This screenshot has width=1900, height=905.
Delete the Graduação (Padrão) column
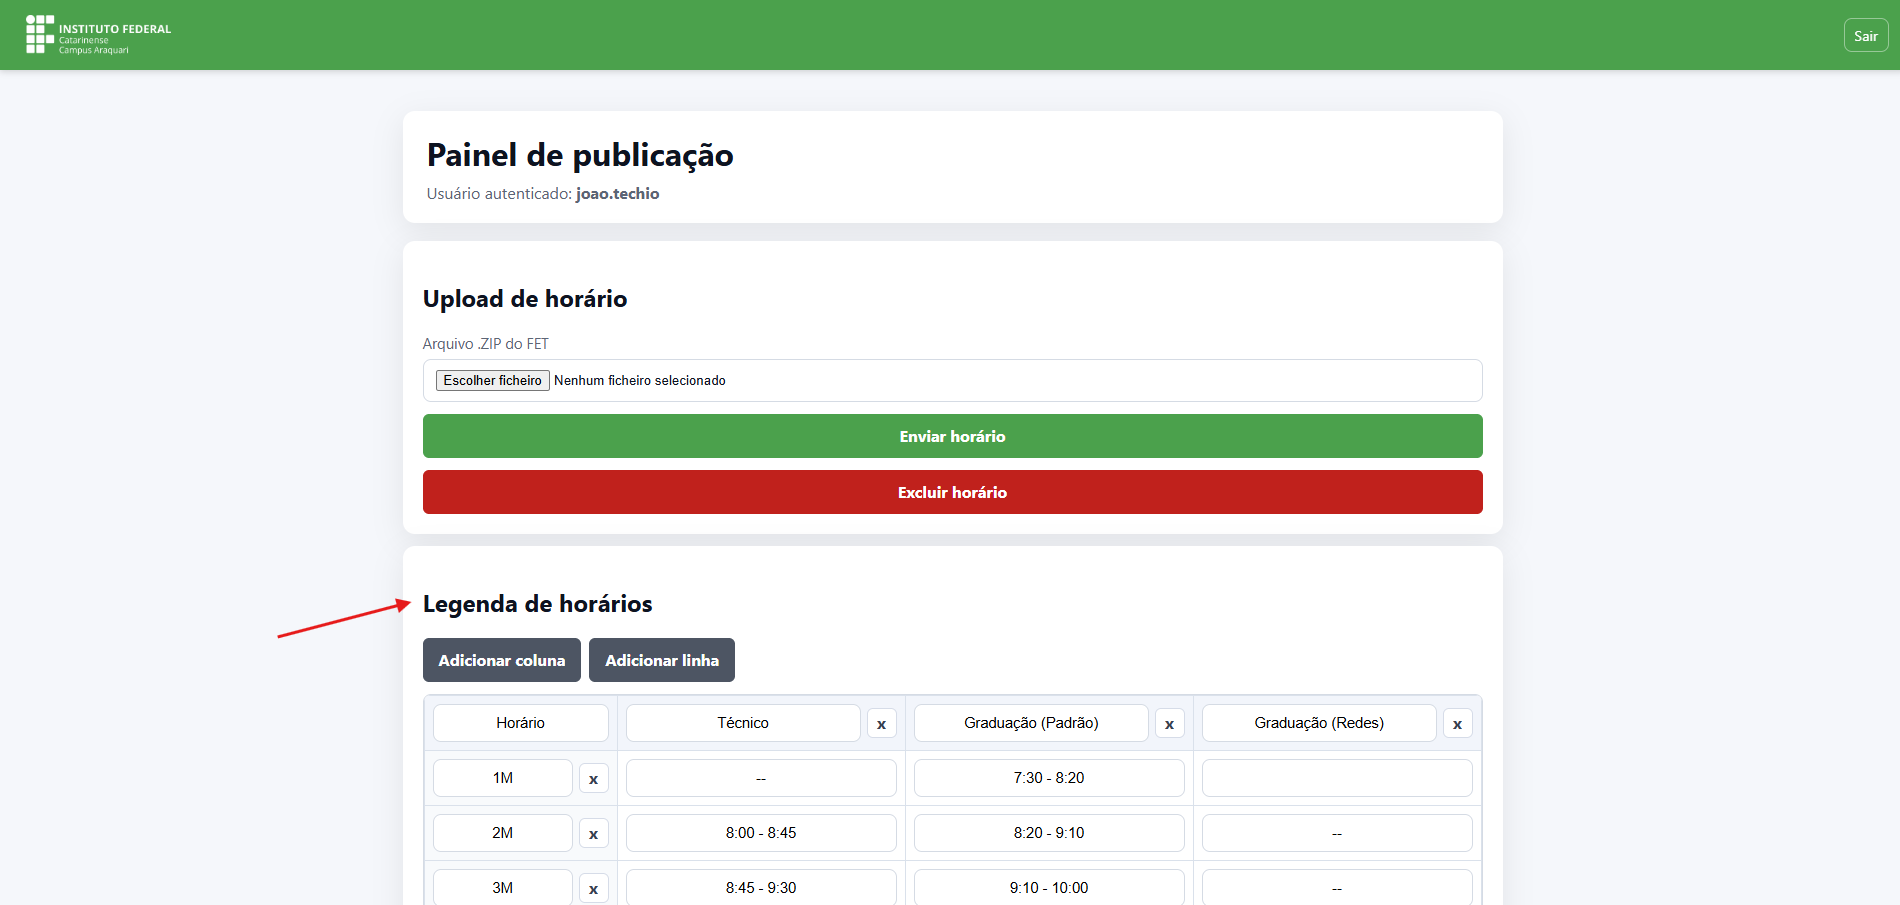click(1169, 724)
